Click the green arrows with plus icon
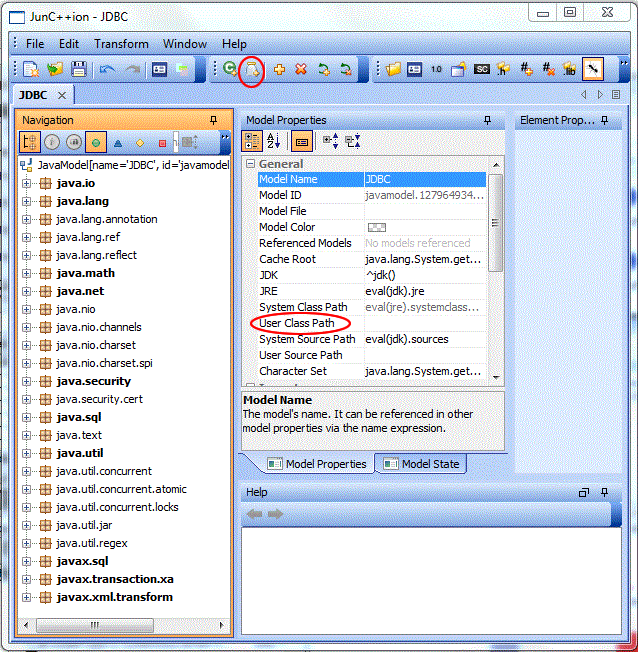This screenshot has height=652, width=638. click(x=324, y=69)
